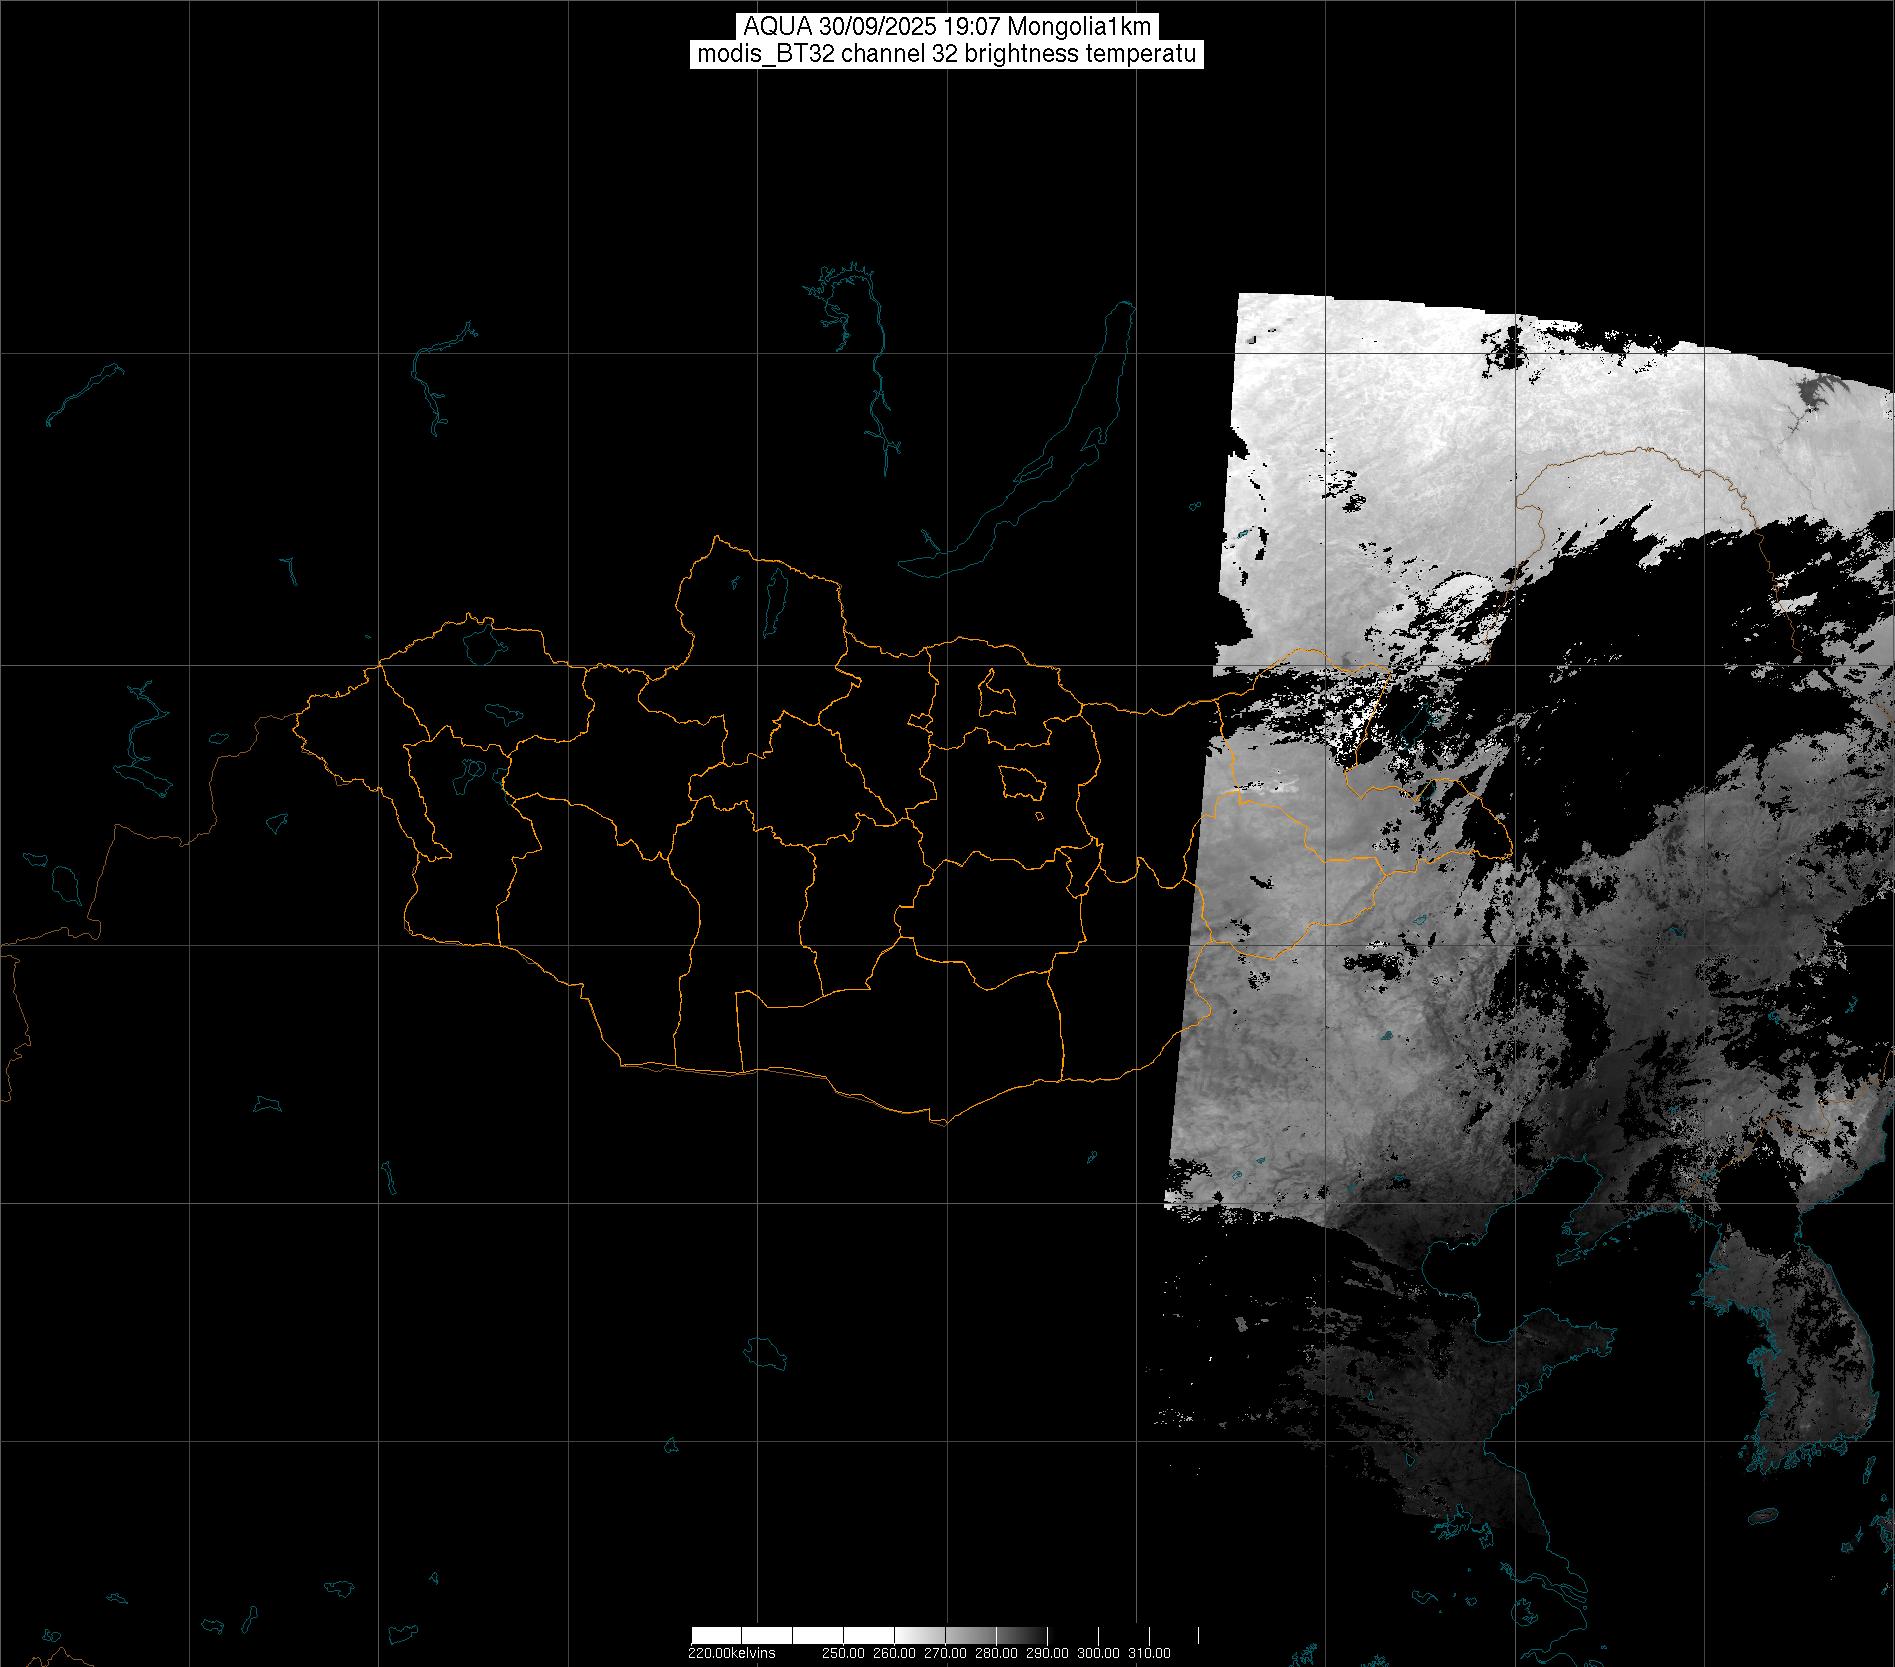Select Lake Khövsgöl in northern Mongolia
The image size is (1895, 1667).
point(773,595)
